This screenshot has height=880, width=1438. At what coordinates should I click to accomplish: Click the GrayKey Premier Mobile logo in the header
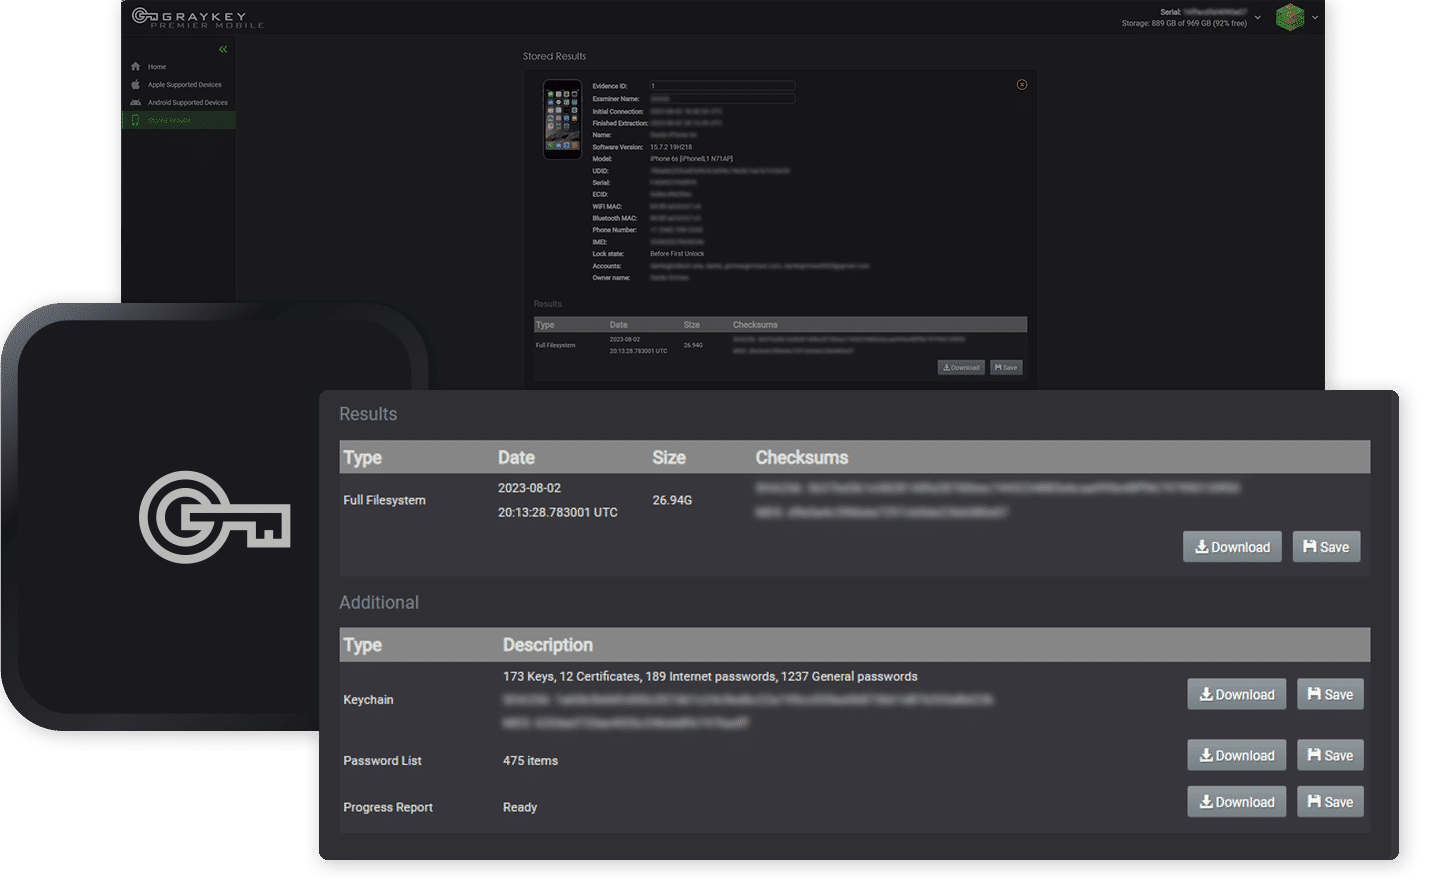(198, 18)
